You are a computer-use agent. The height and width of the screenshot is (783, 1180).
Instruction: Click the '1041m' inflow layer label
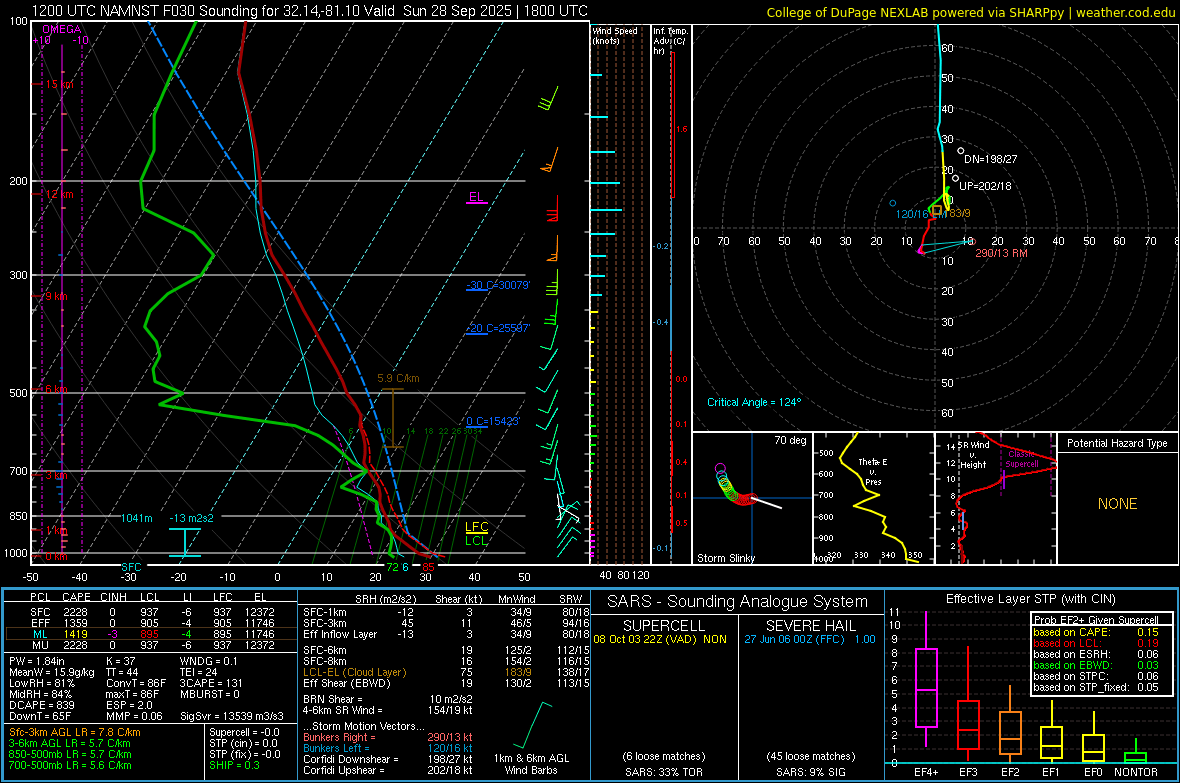(137, 518)
